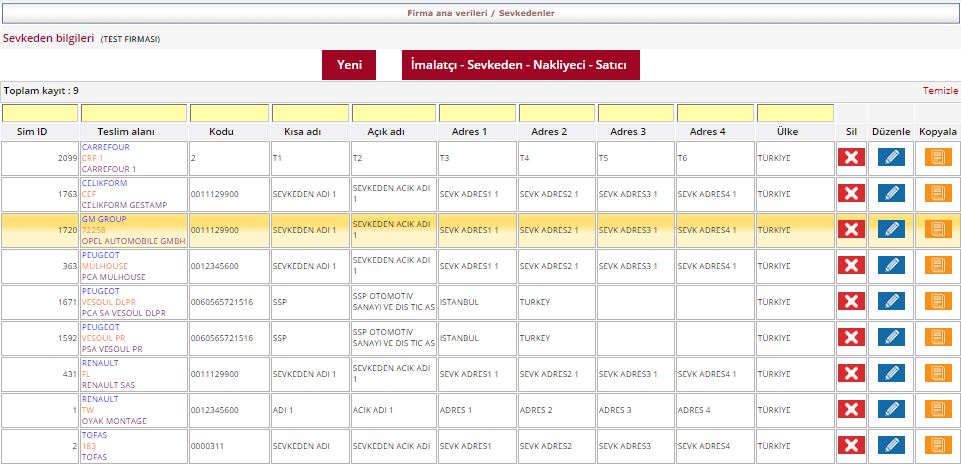The width and height of the screenshot is (961, 467).
Task: Delete the PEUGEOT MULHOUSE row with Sim ID 363
Action: coord(851,265)
